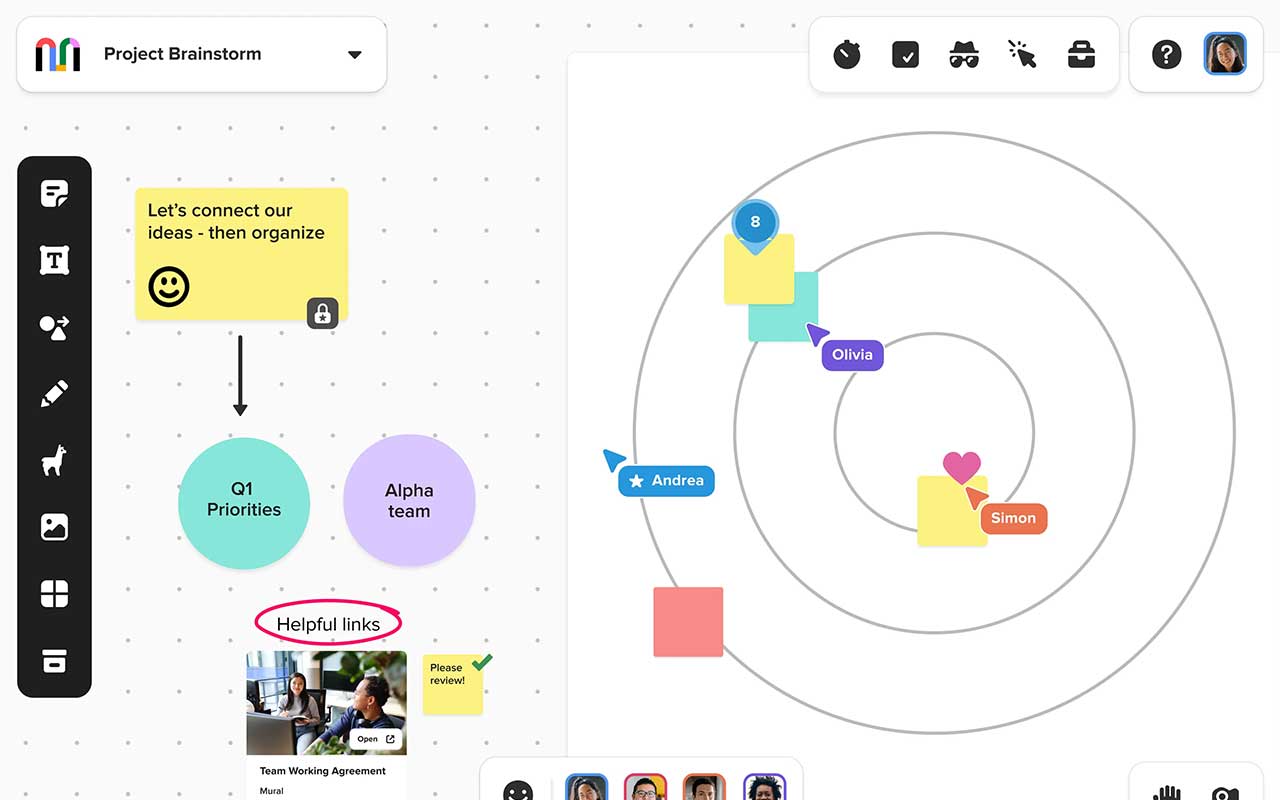Select Andrea's collaborator name tag
Viewport: 1280px width, 800px height.
click(666, 481)
